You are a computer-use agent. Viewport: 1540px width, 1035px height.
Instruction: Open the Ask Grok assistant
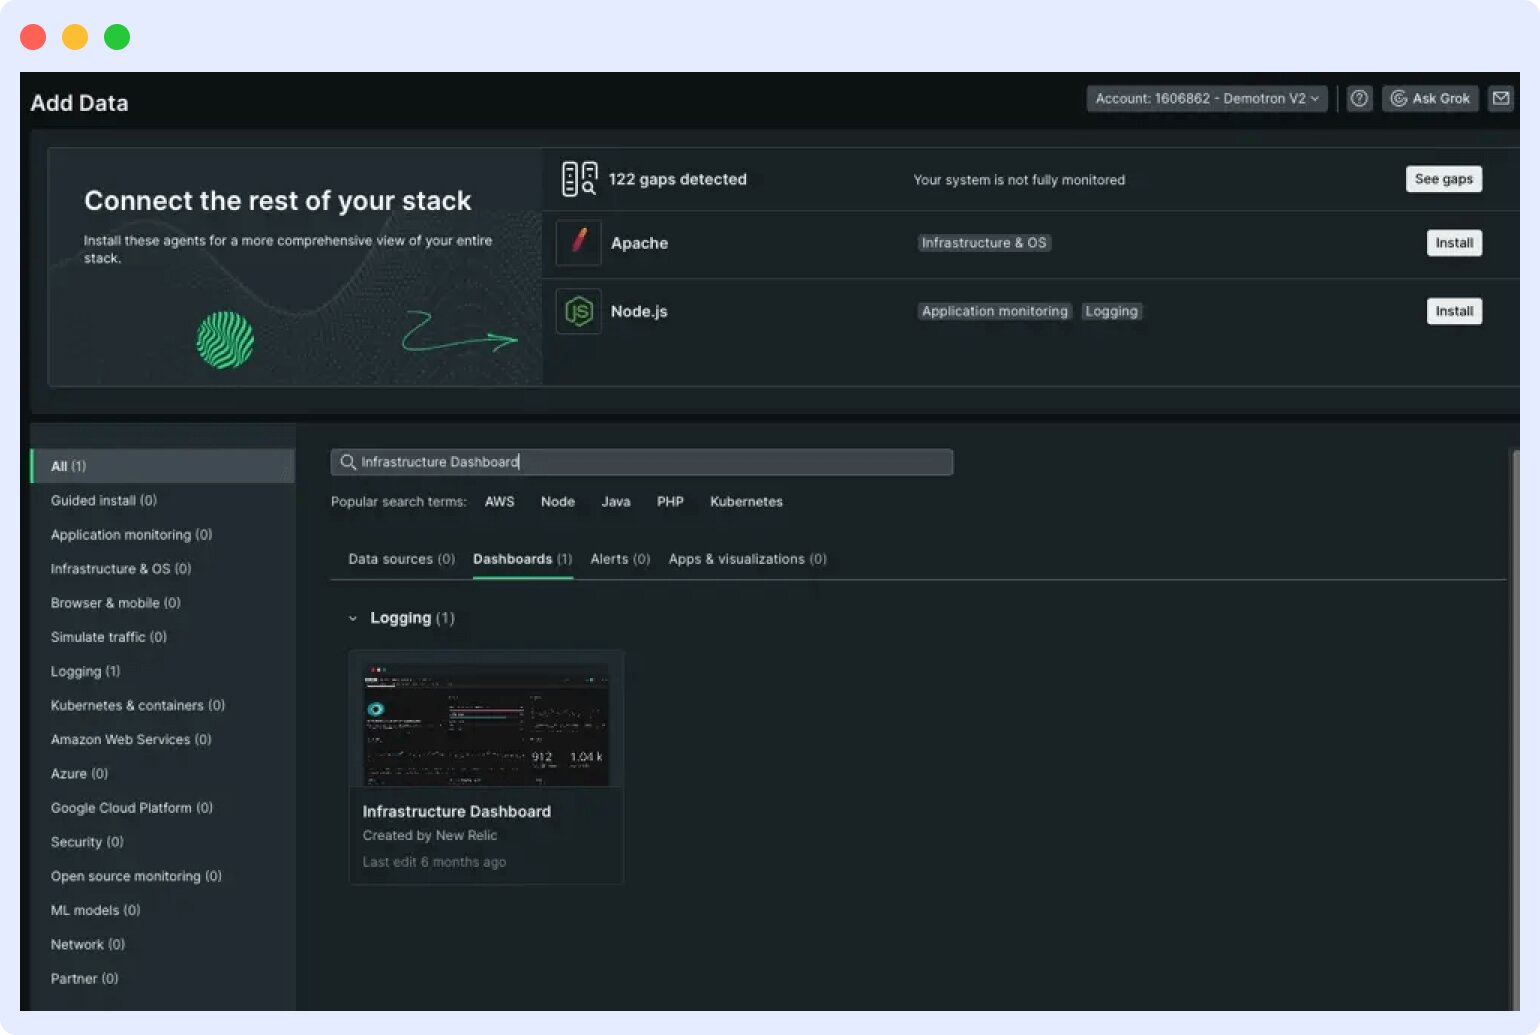[1430, 98]
